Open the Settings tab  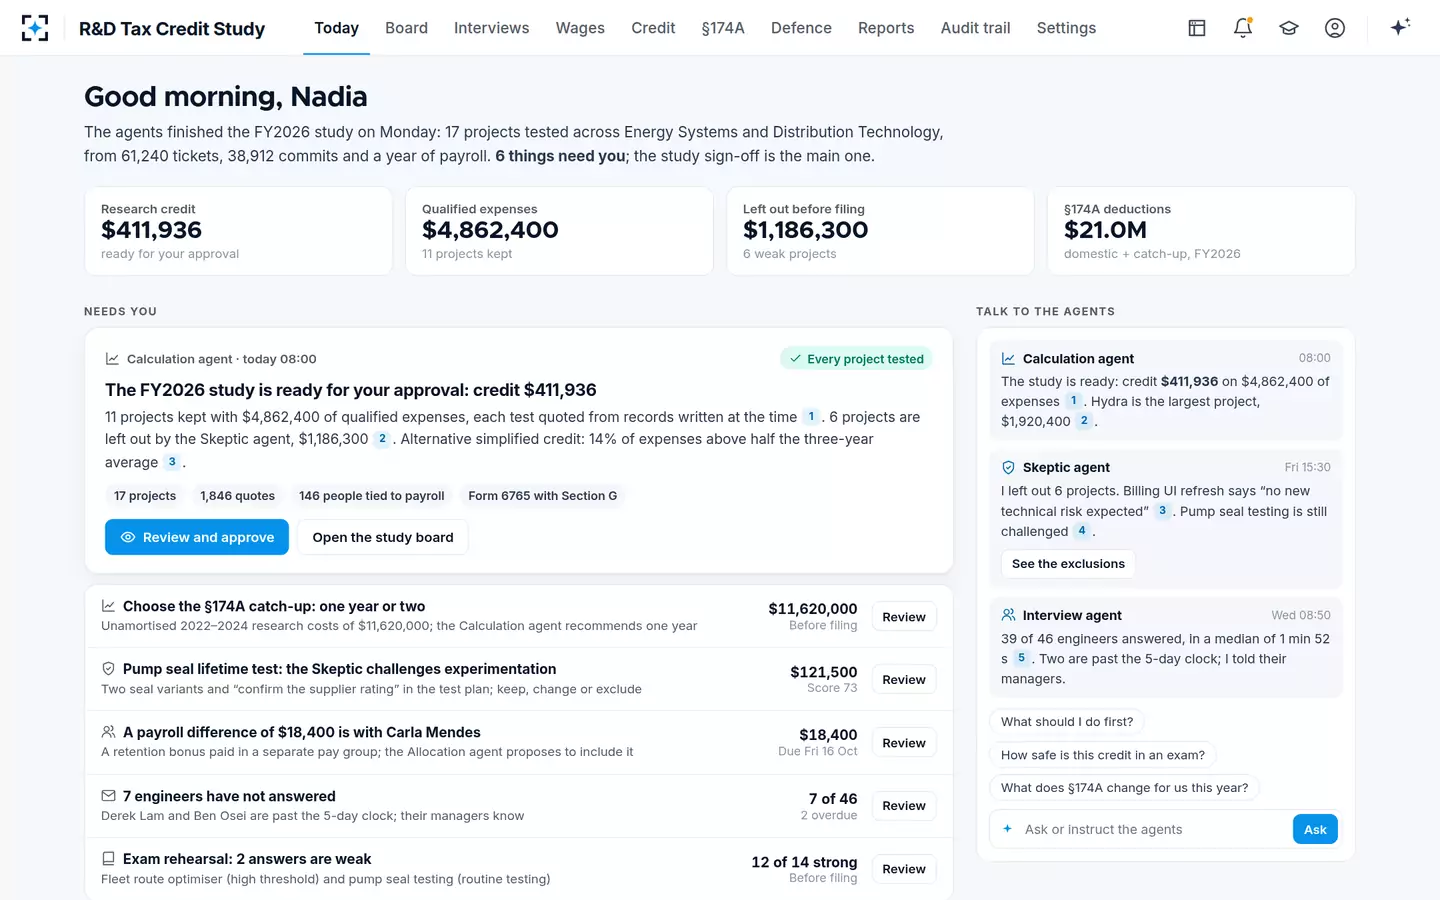pyautogui.click(x=1066, y=28)
